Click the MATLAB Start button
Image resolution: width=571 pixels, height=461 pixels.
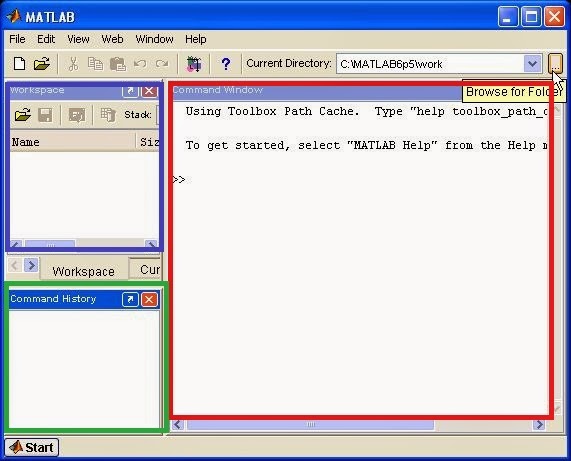point(32,447)
